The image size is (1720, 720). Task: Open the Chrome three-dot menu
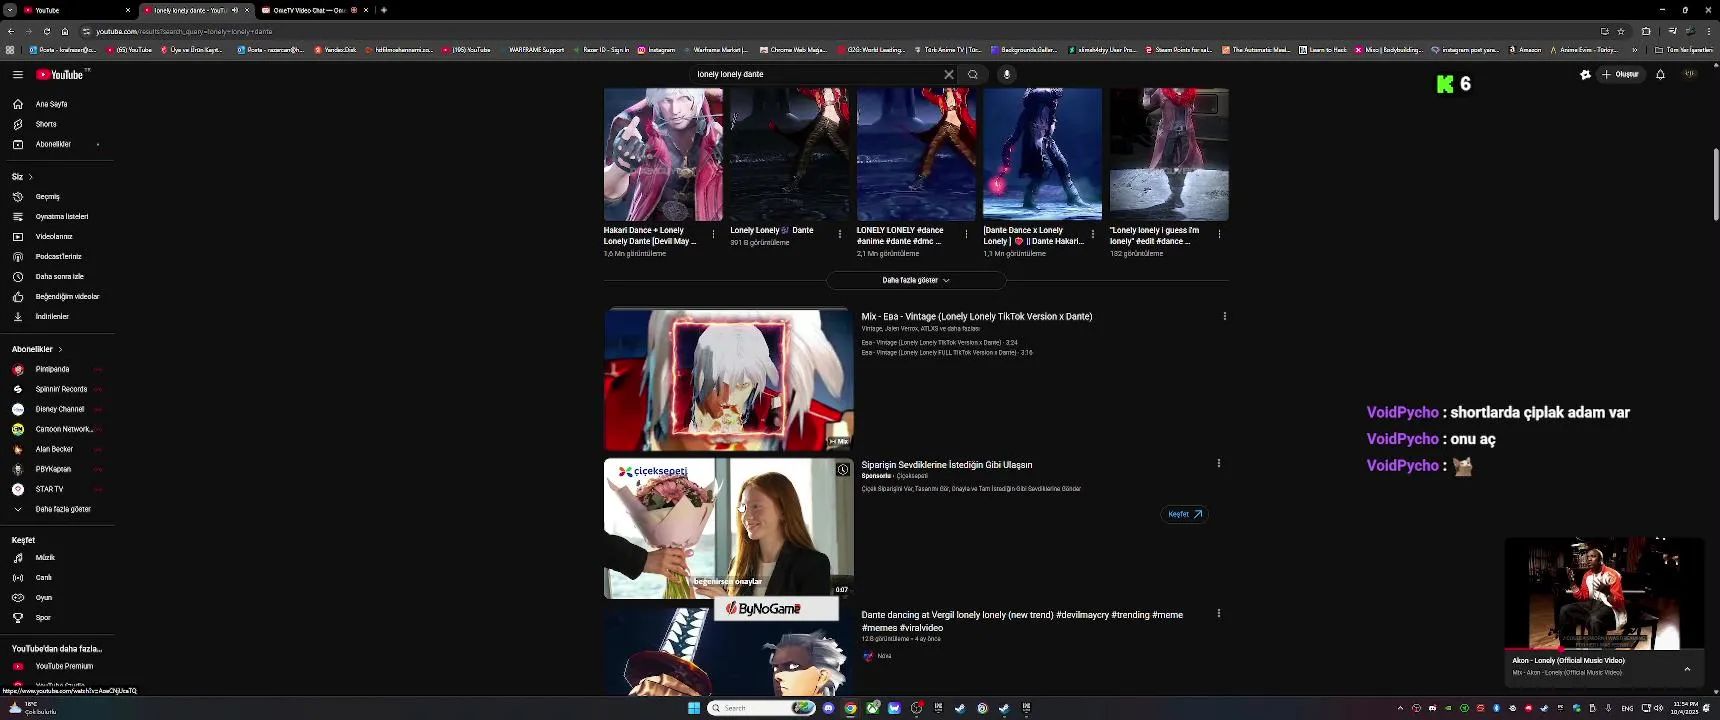[1708, 31]
